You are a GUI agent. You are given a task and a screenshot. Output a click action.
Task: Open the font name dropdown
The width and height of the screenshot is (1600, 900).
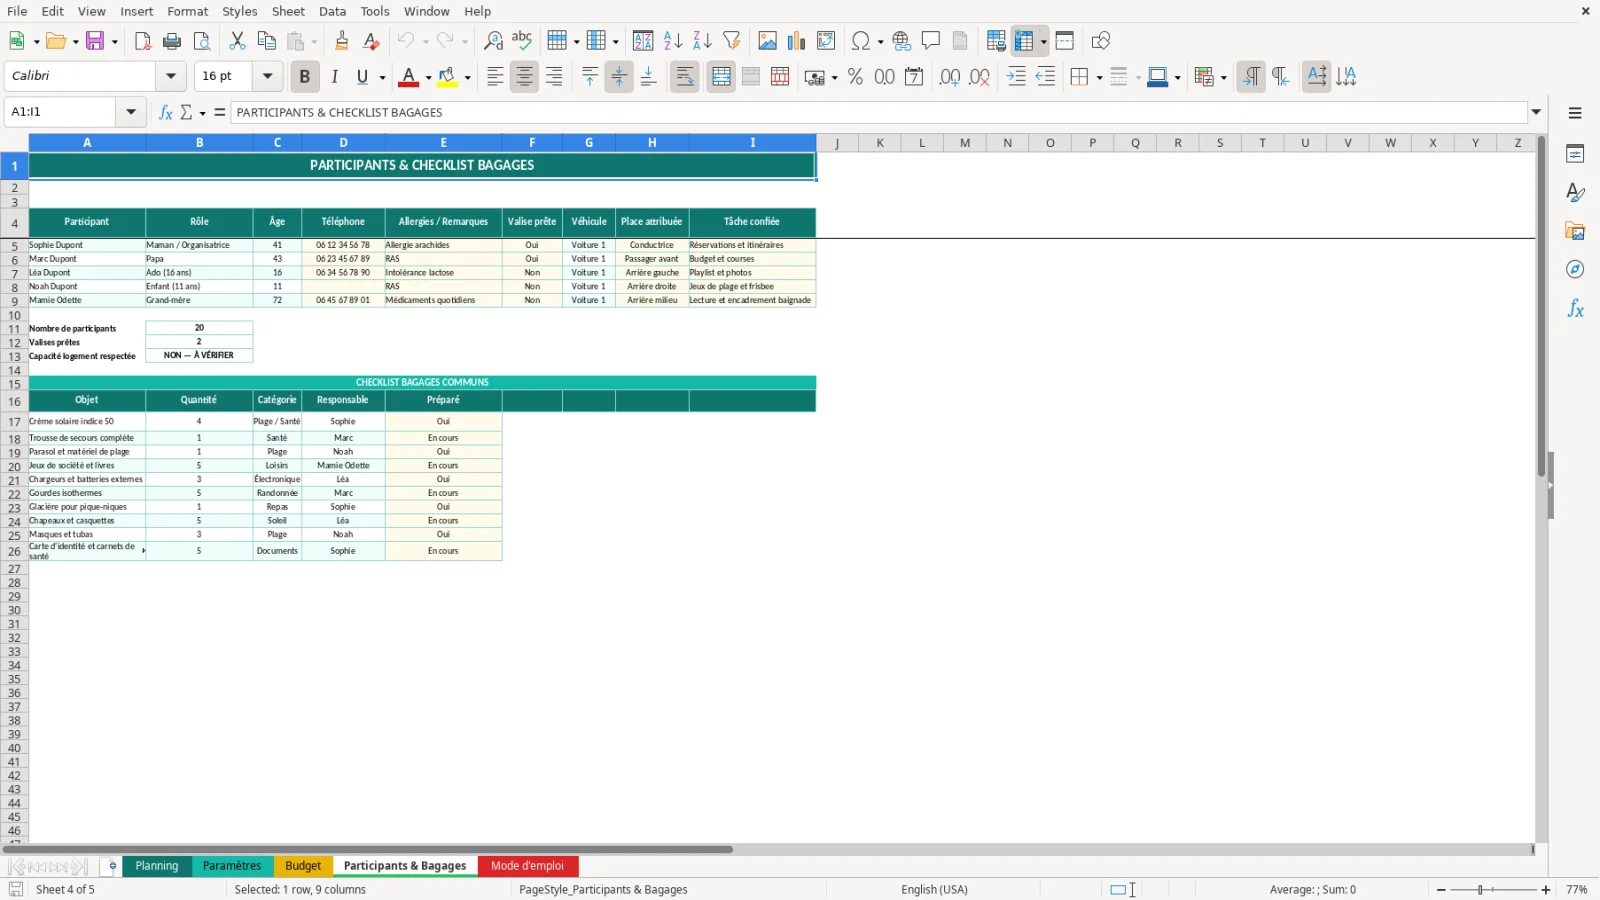(x=171, y=76)
